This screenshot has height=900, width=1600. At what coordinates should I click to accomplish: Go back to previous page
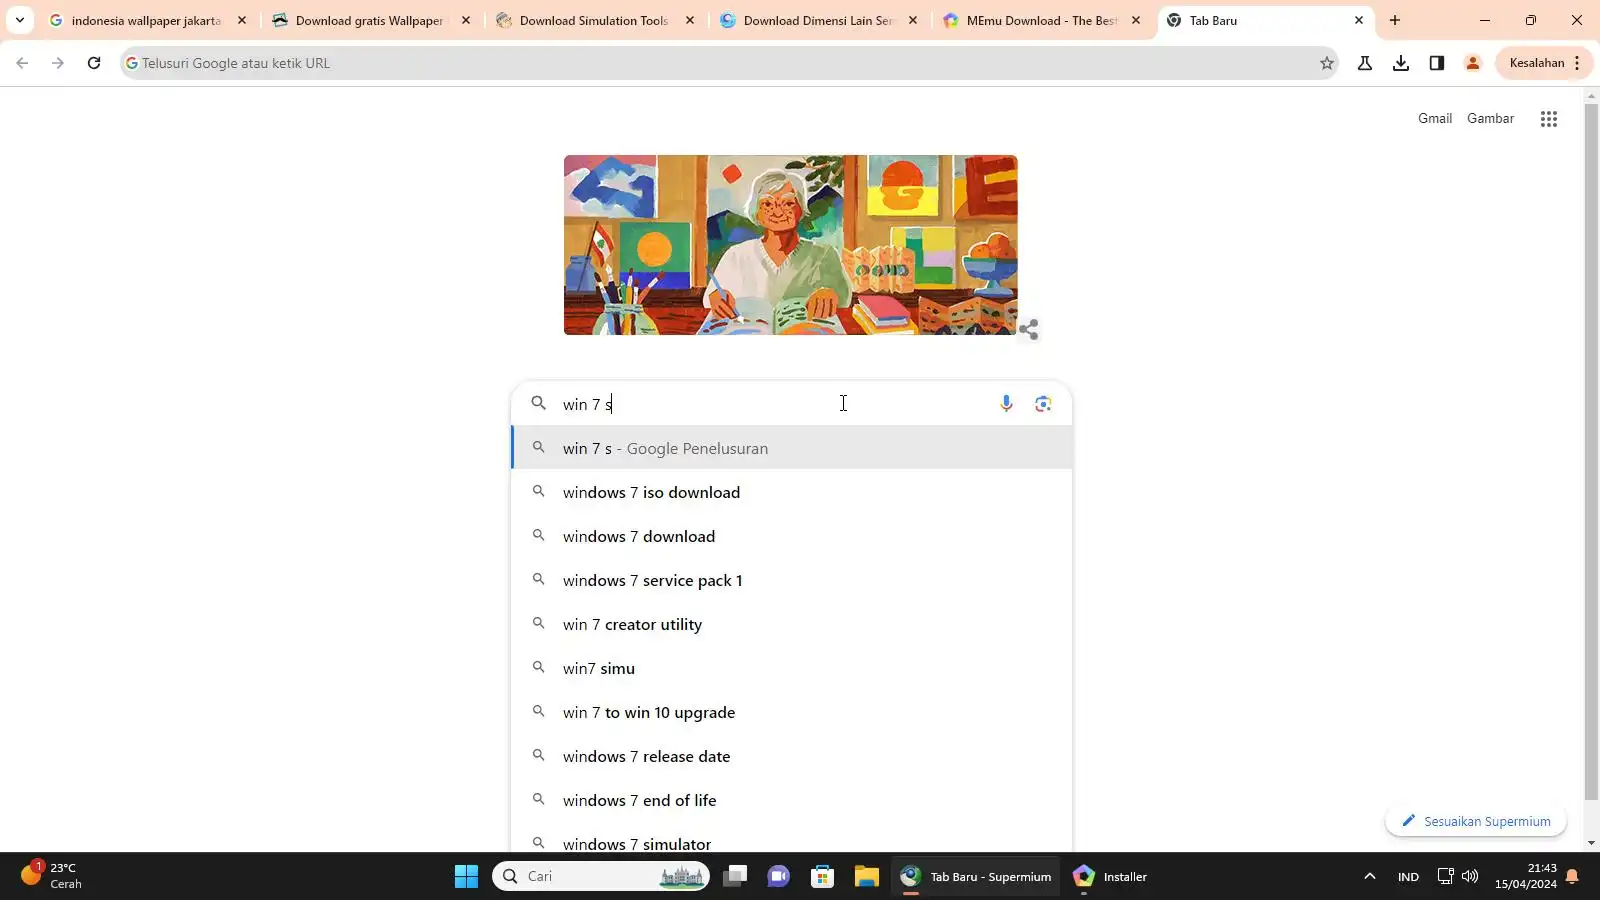tap(22, 63)
